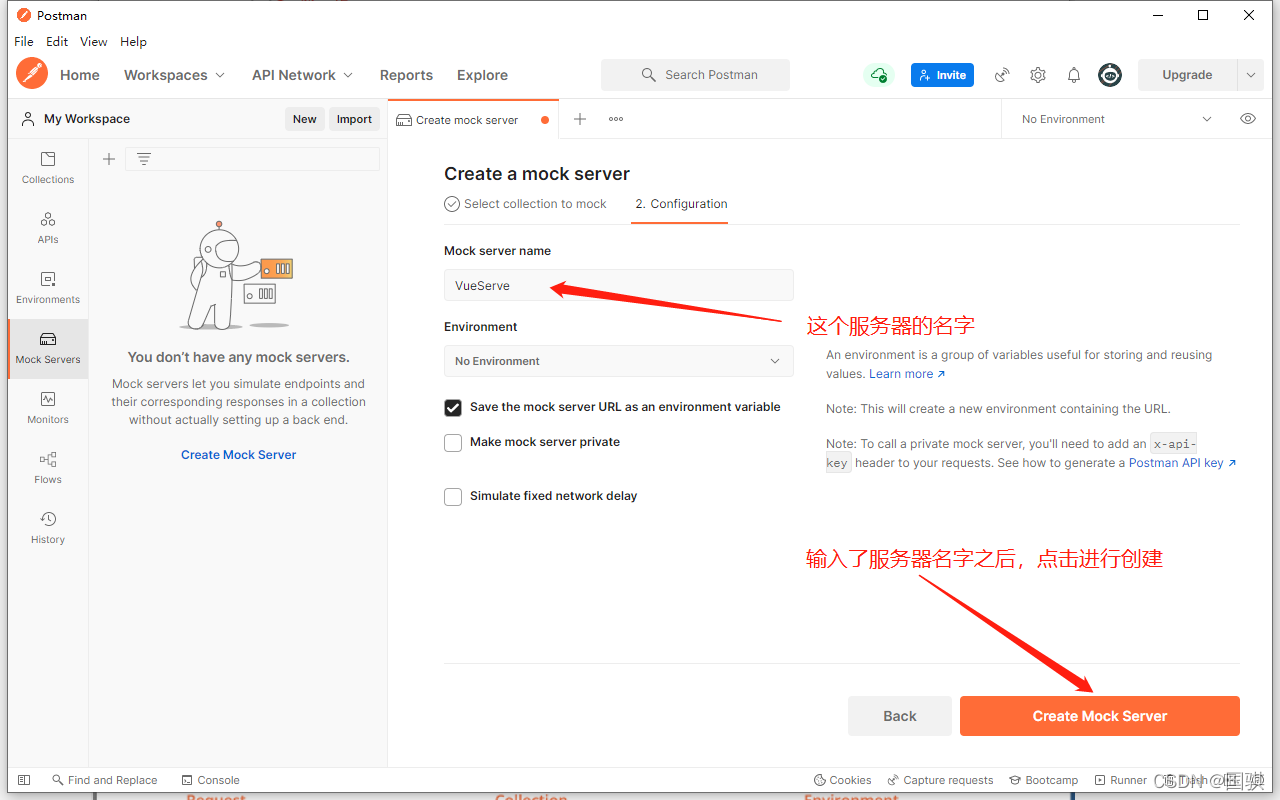Open the Collections sidebar panel

coord(48,168)
